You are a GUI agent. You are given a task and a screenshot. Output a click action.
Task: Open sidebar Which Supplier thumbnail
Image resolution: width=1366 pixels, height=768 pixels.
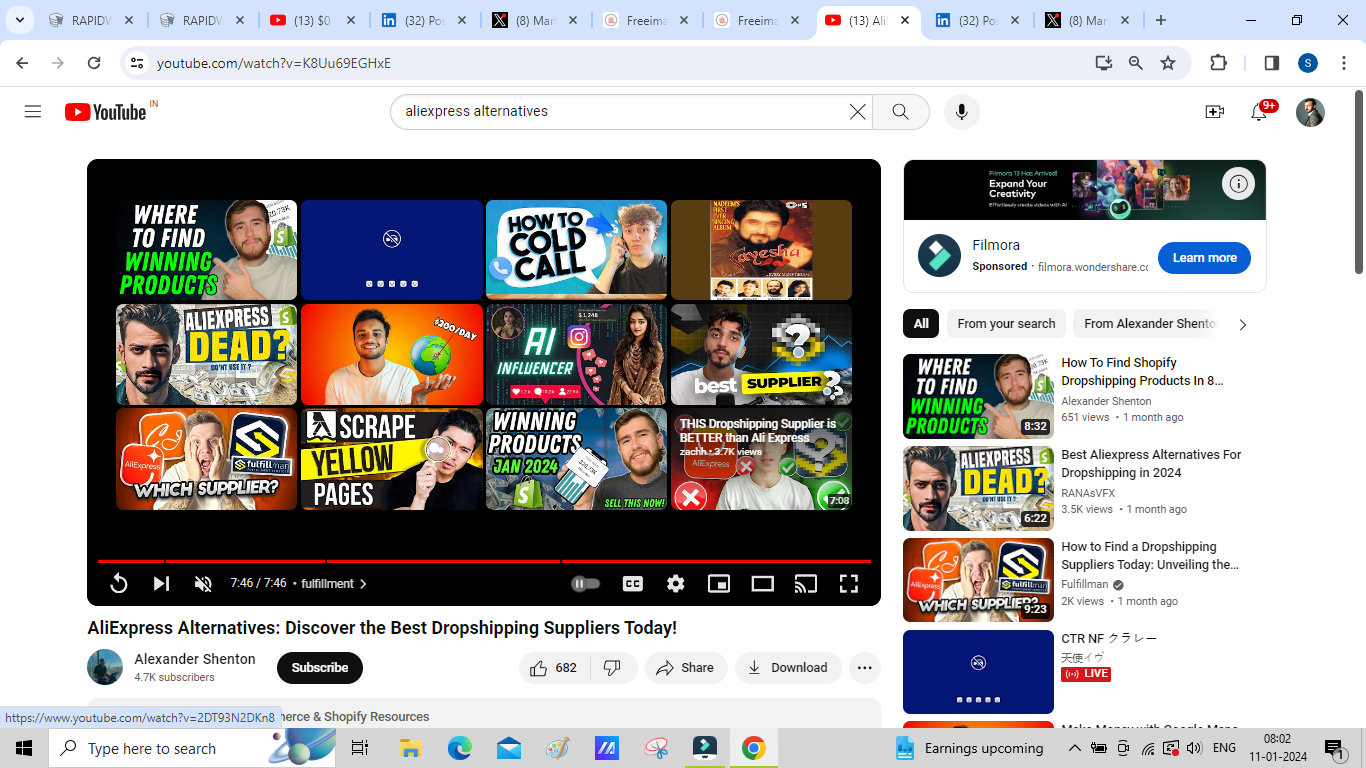(x=978, y=580)
